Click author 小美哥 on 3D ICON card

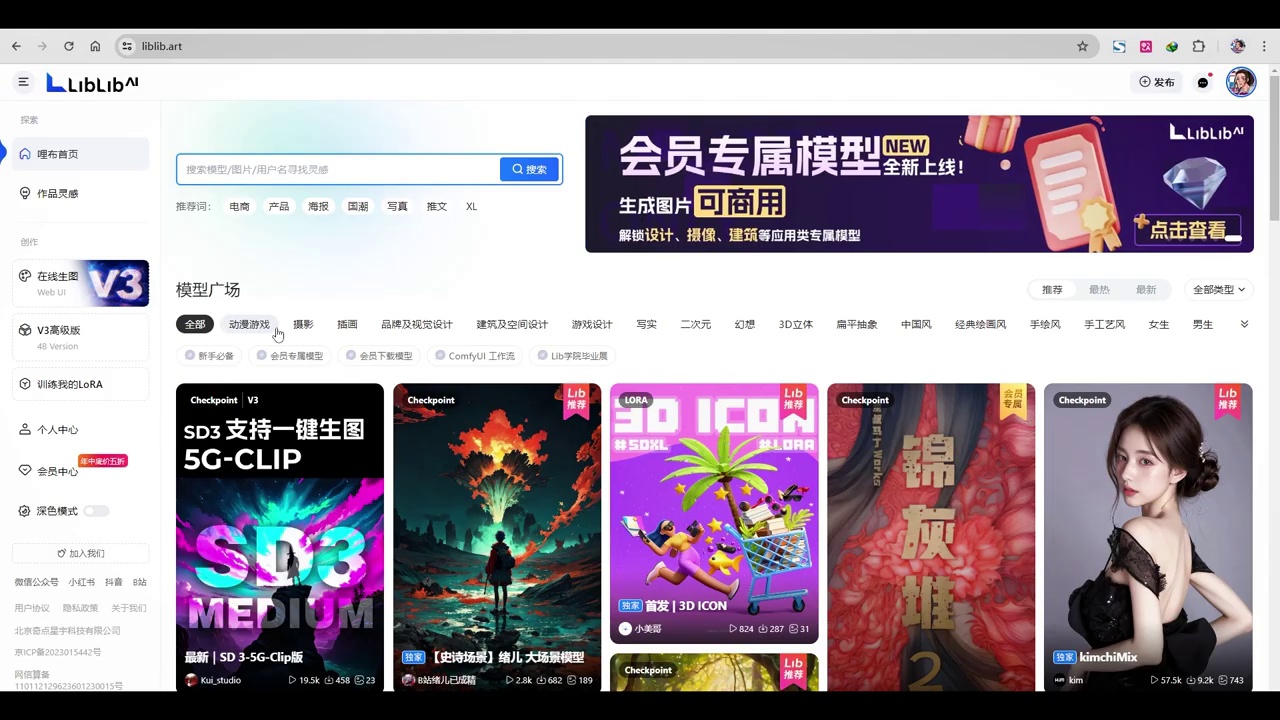pos(640,629)
